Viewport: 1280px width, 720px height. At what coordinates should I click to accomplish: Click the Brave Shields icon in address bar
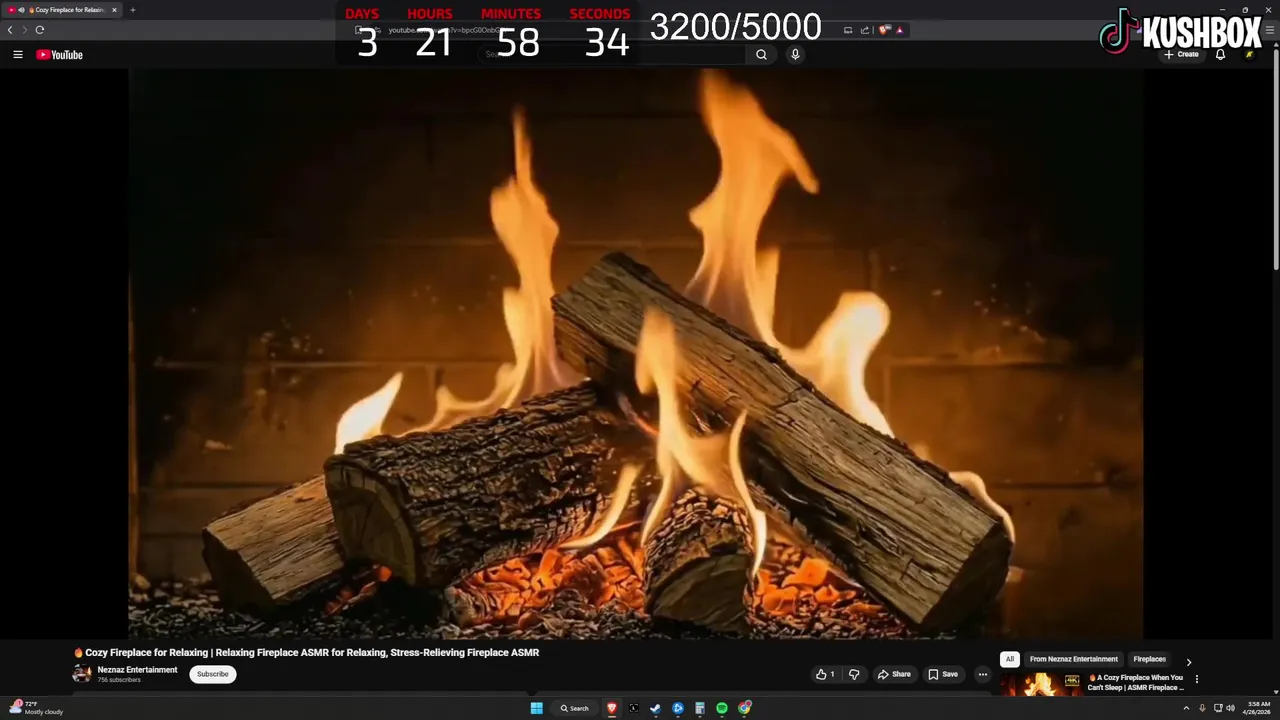point(884,30)
